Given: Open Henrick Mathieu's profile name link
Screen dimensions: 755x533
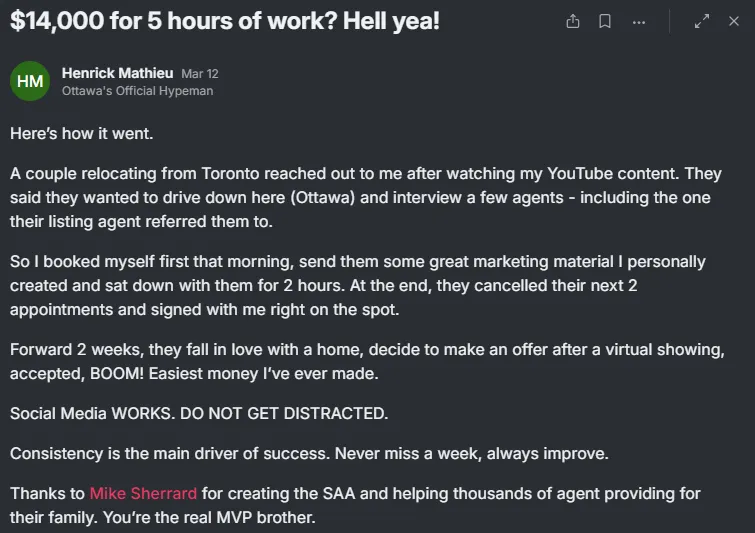Looking at the screenshot, I should (117, 73).
